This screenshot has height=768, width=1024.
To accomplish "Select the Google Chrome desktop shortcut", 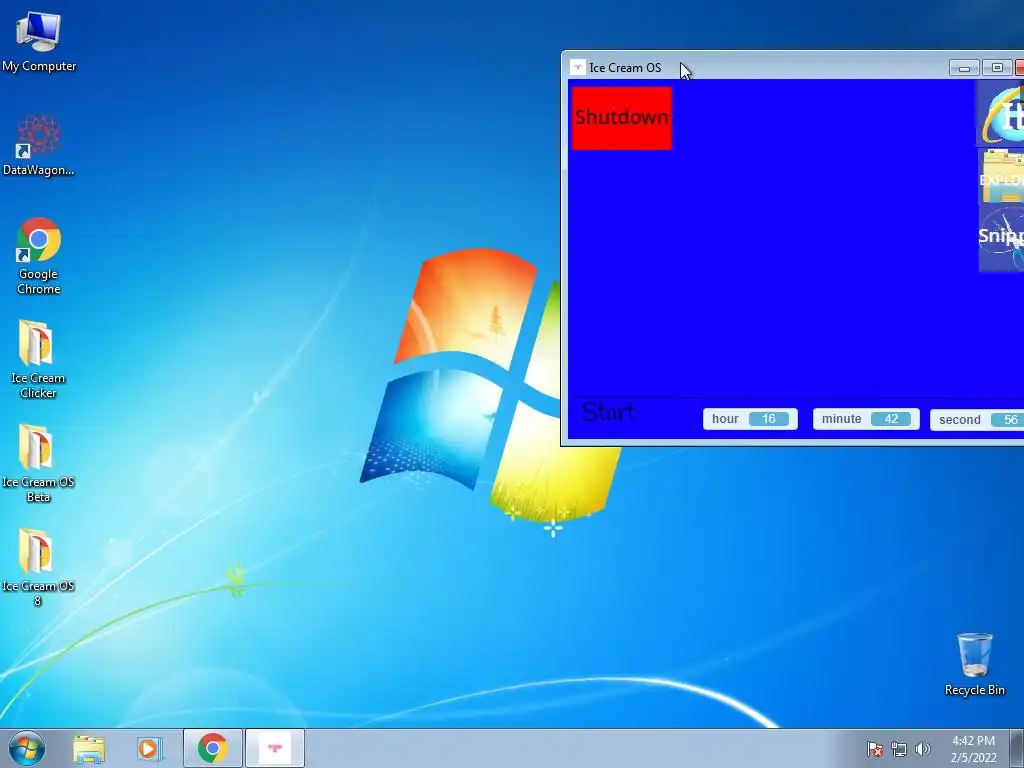I will [x=39, y=255].
